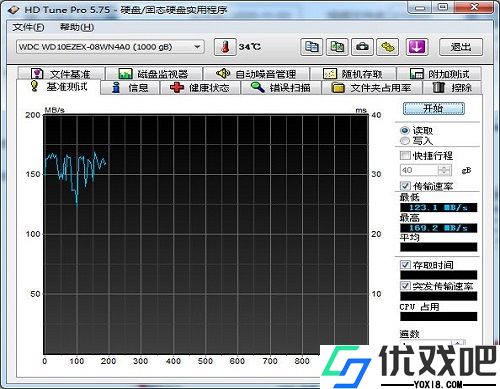This screenshot has height=389, width=500.
Task: Click the 退出 exit button
Action: point(461,47)
